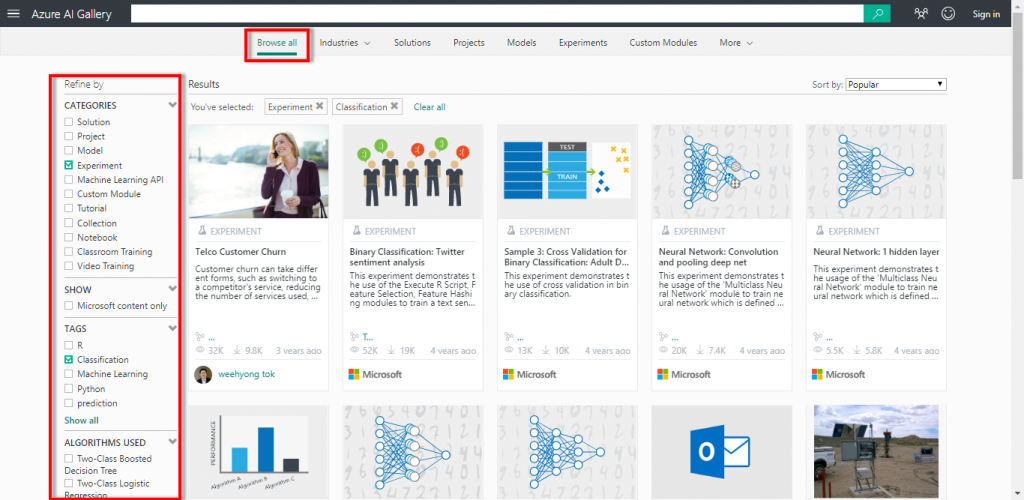Click flask icon on Convolution and pooling card
Screen dimensions: 1024x500
pyautogui.click(x=665, y=231)
